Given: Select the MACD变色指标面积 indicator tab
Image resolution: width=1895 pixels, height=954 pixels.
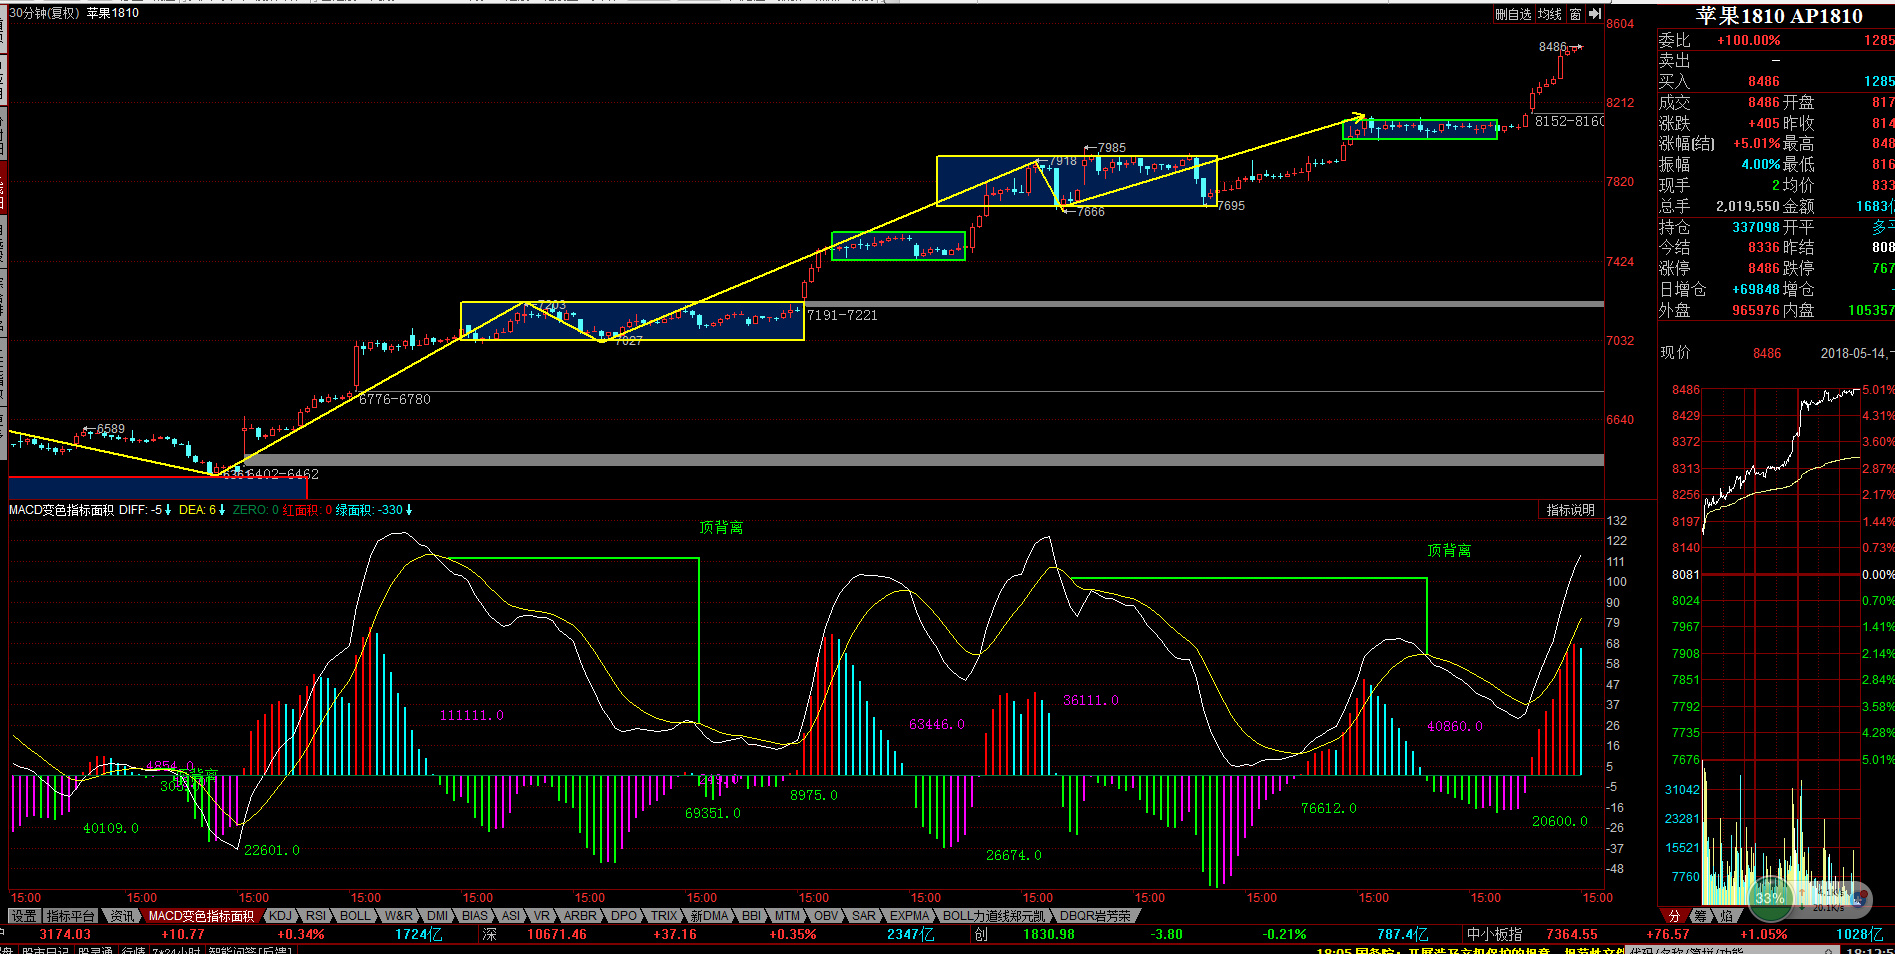Looking at the screenshot, I should [x=201, y=916].
